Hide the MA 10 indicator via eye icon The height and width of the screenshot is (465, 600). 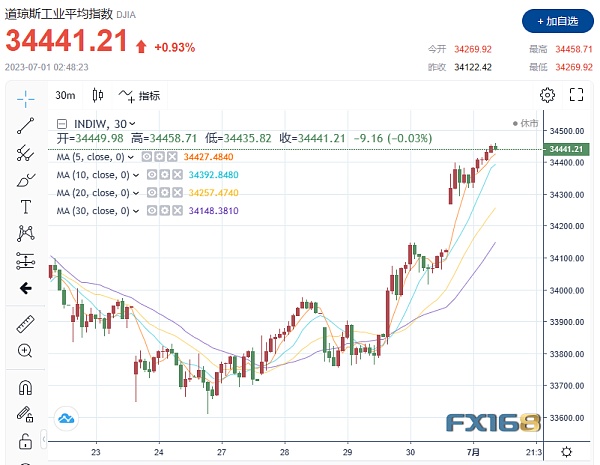coord(152,175)
